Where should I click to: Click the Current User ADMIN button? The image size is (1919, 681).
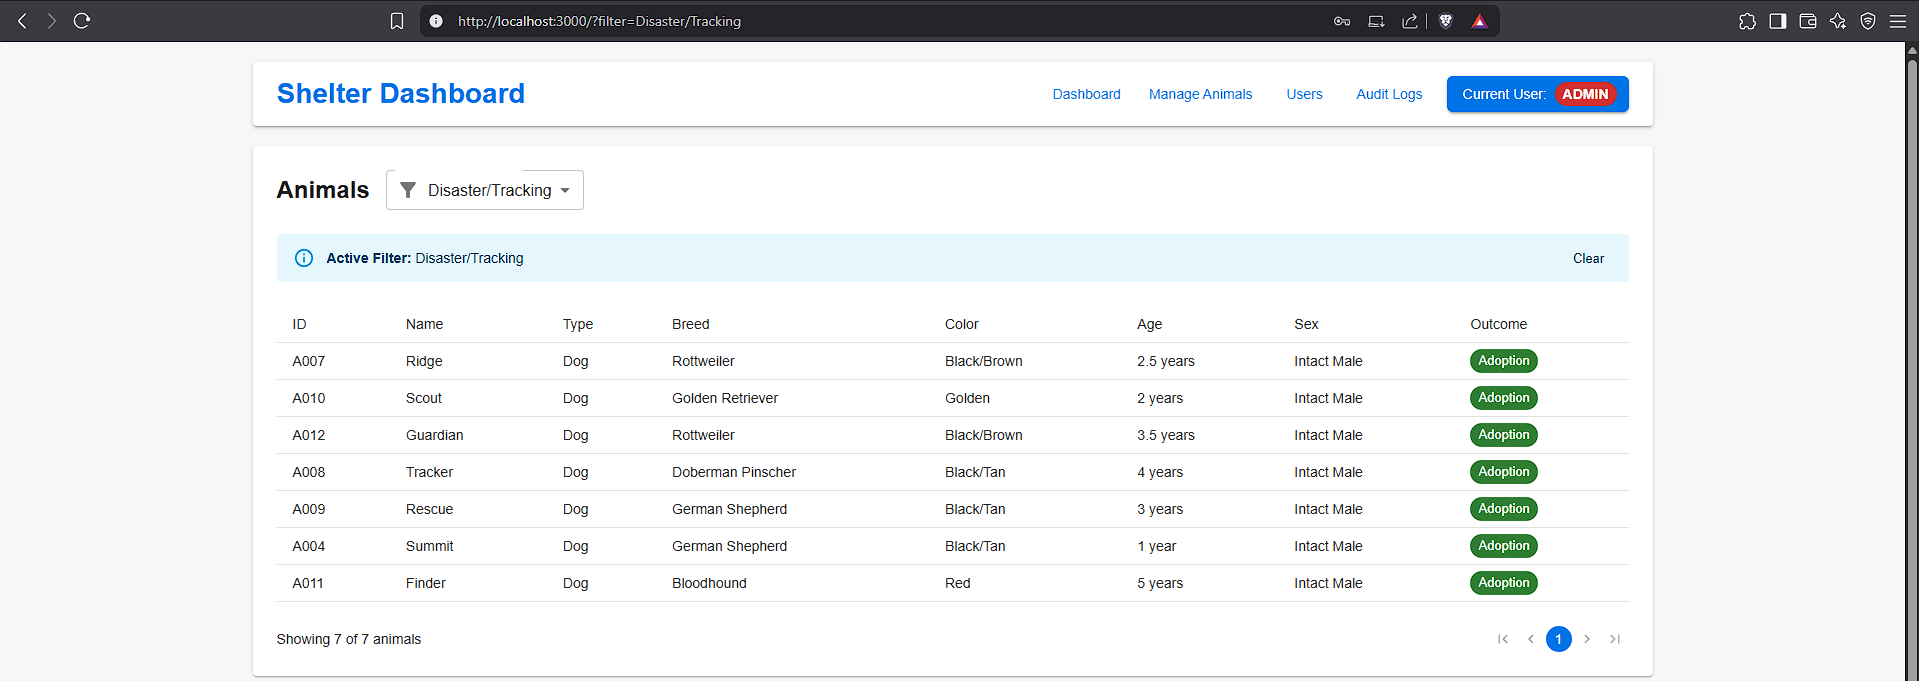[1537, 94]
